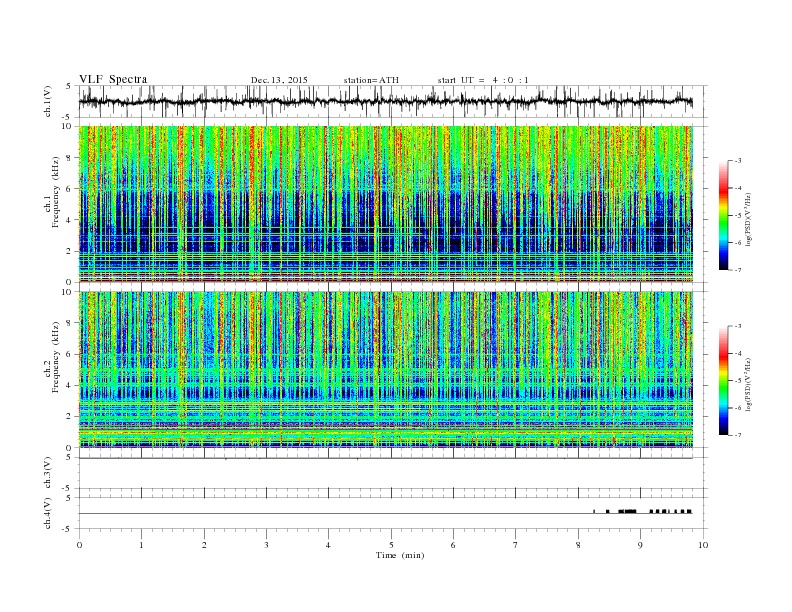Click the "start UT = 4 :0 :1" text
This screenshot has width=792, height=612.
click(x=483, y=80)
